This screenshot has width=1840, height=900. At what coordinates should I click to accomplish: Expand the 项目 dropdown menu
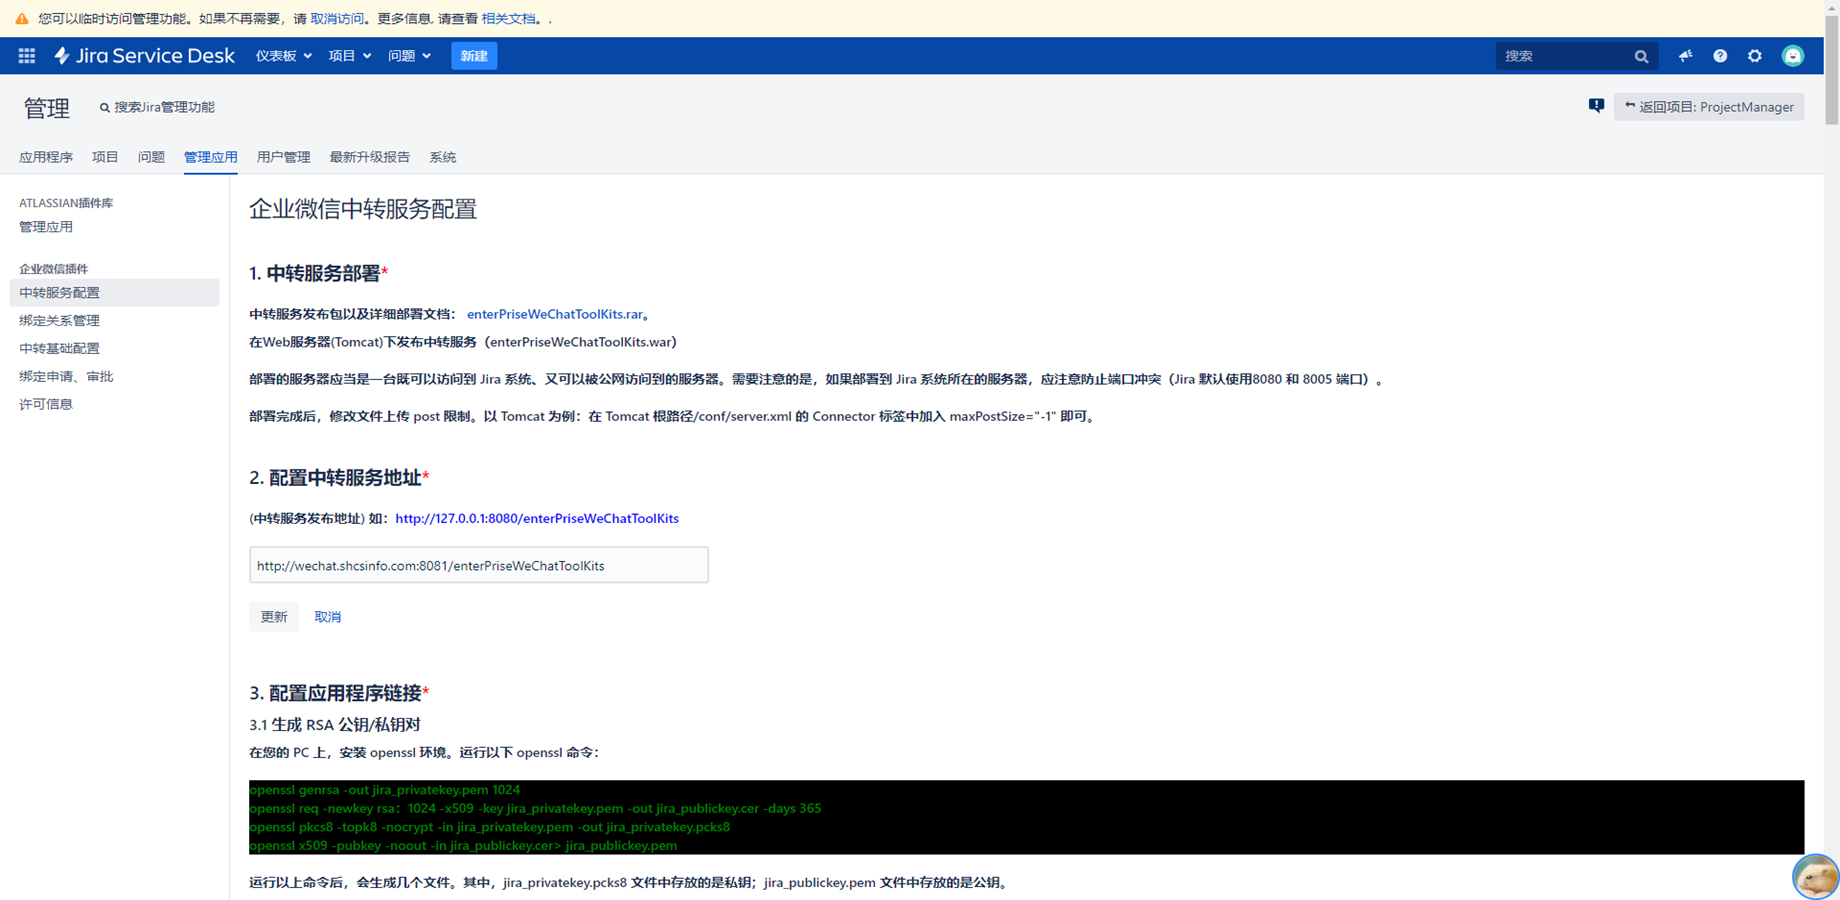[349, 56]
